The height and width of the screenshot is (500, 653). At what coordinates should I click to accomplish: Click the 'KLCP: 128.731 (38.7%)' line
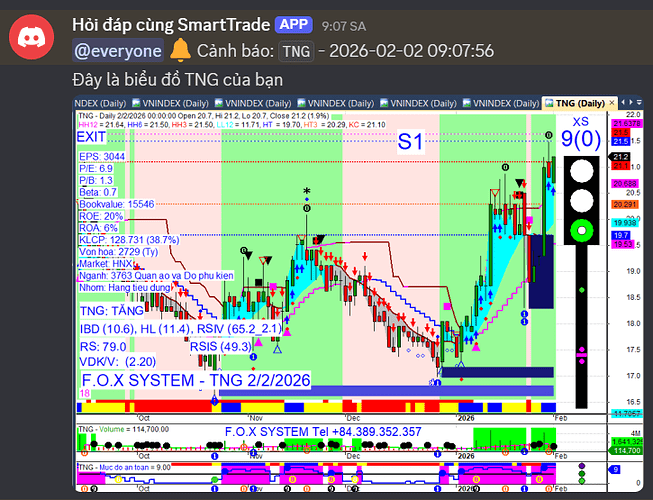129,240
